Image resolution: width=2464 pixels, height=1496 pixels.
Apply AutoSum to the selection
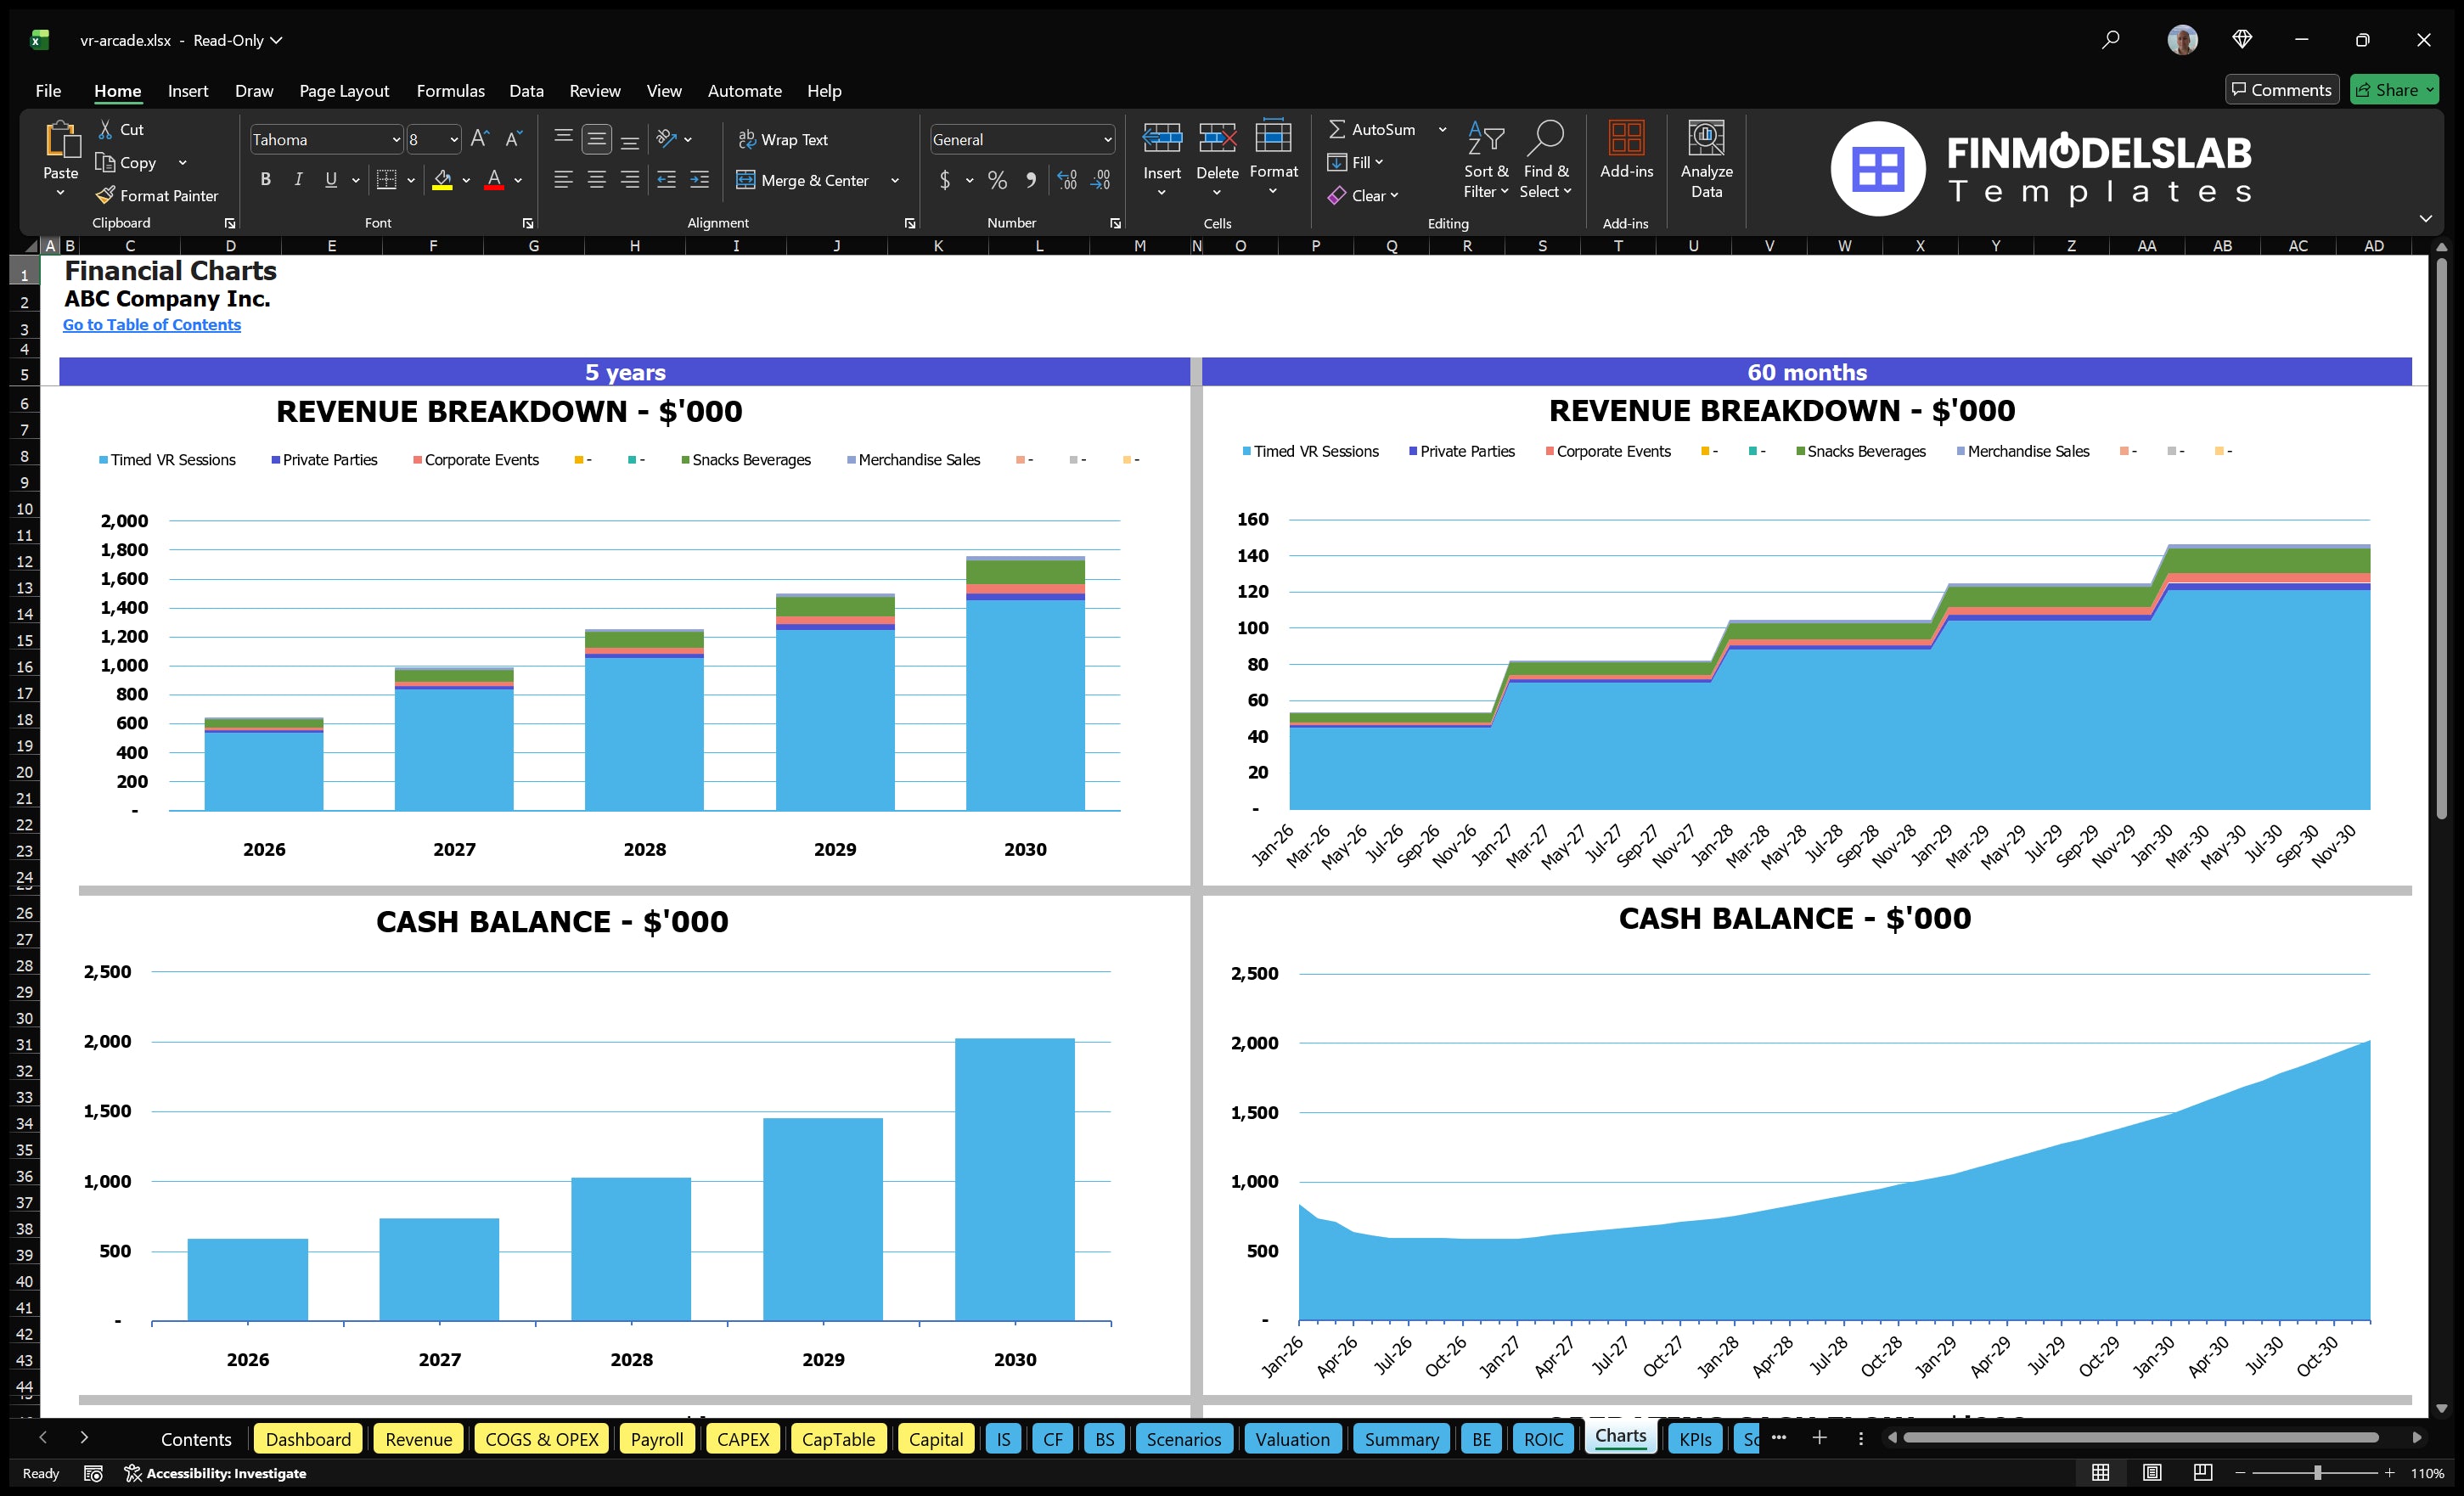(1377, 129)
